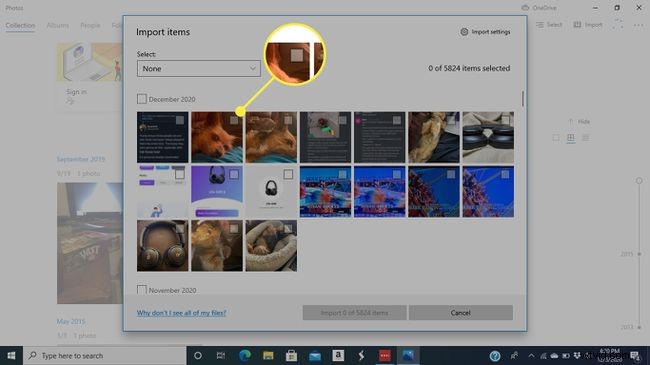The width and height of the screenshot is (650, 365).
Task: Open the Photos more options ellipsis
Action: coord(638,25)
